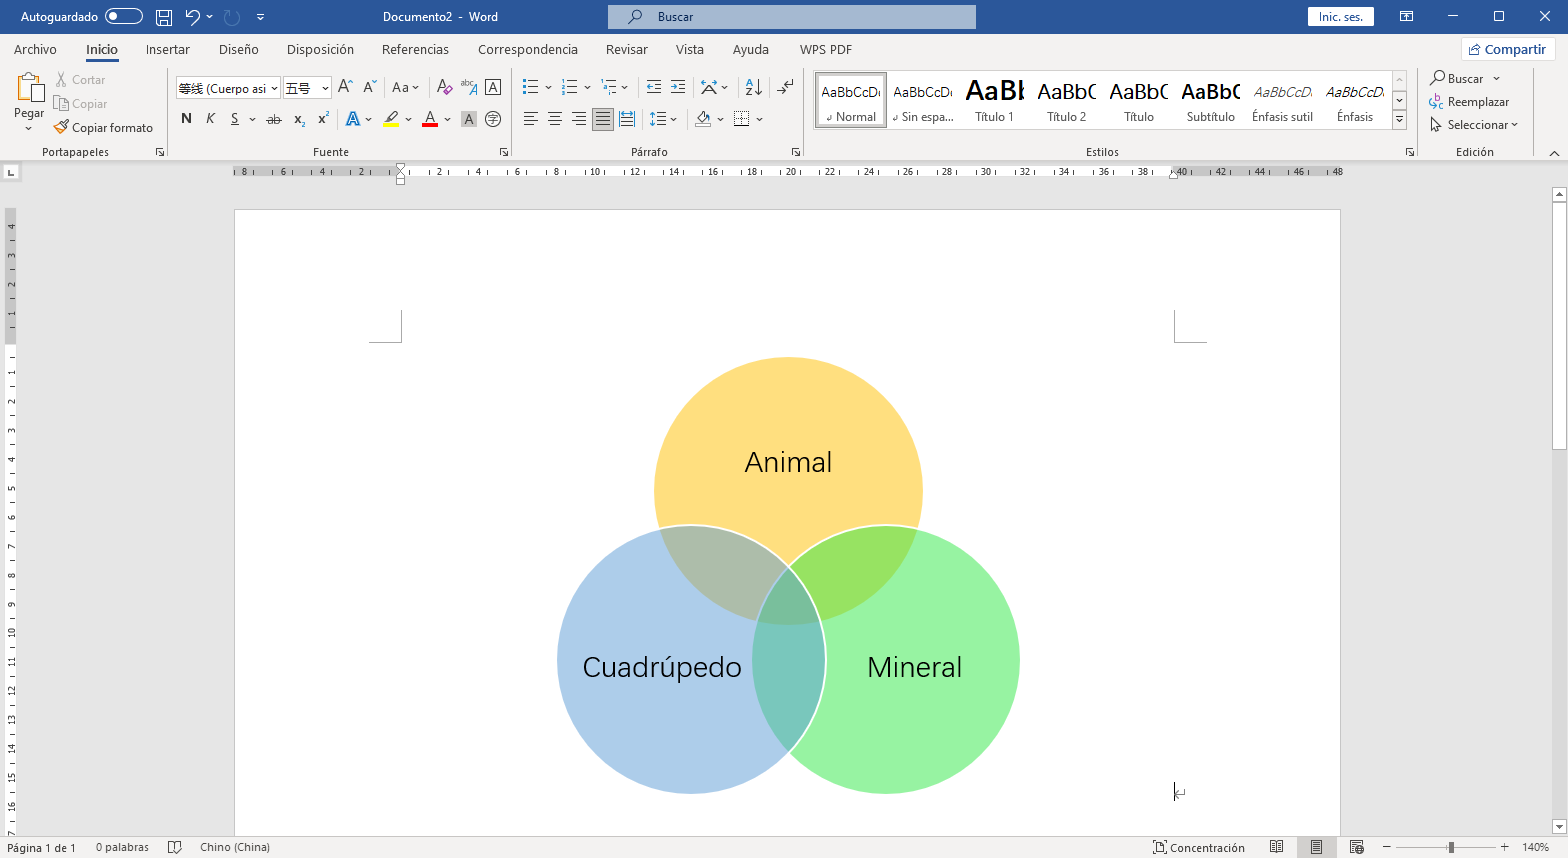Apply distributed alignment
1568x858 pixels.
[x=627, y=119]
